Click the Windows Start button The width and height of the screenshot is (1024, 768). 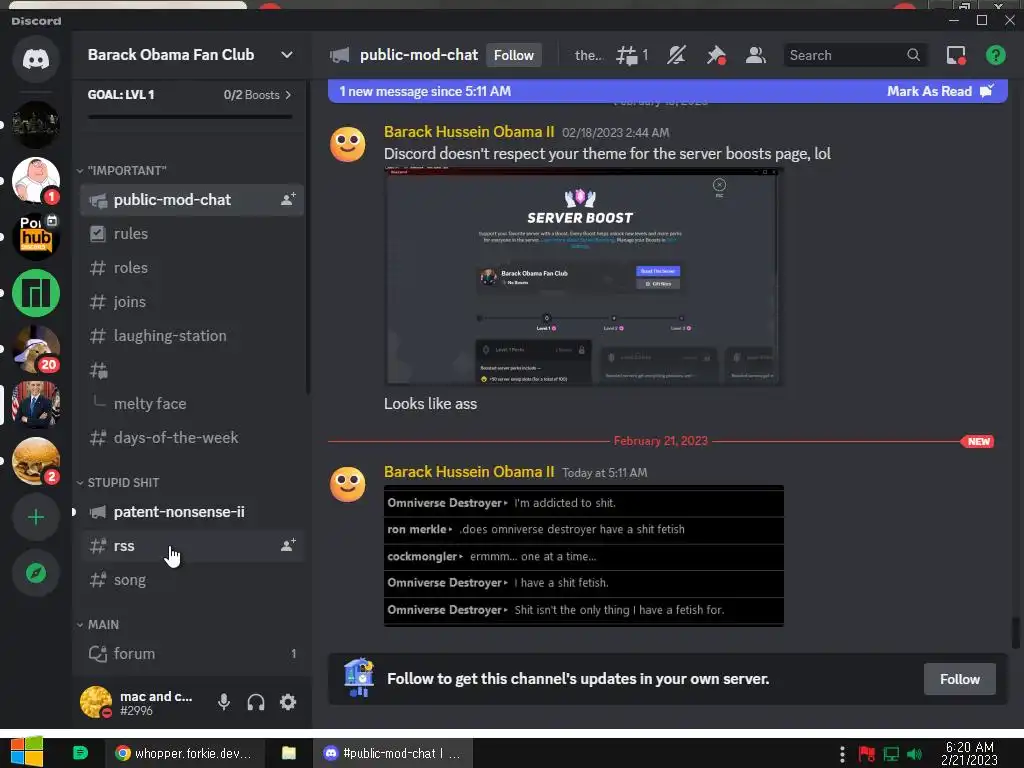pyautogui.click(x=27, y=753)
